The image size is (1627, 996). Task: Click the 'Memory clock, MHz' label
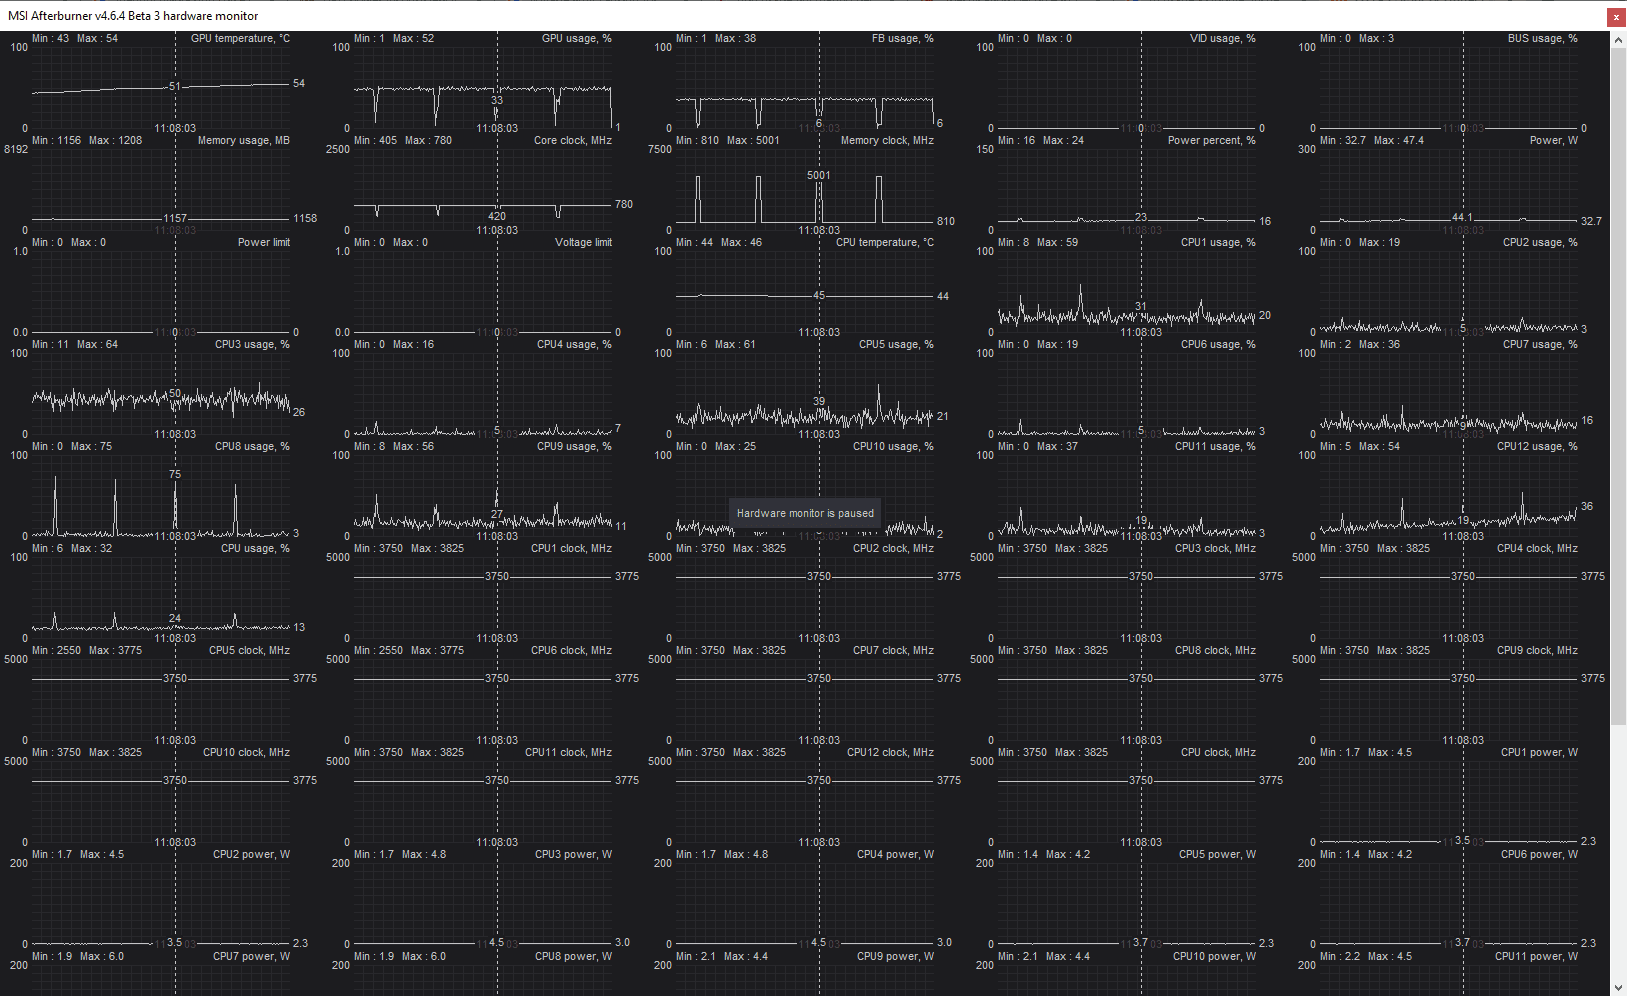click(x=887, y=140)
